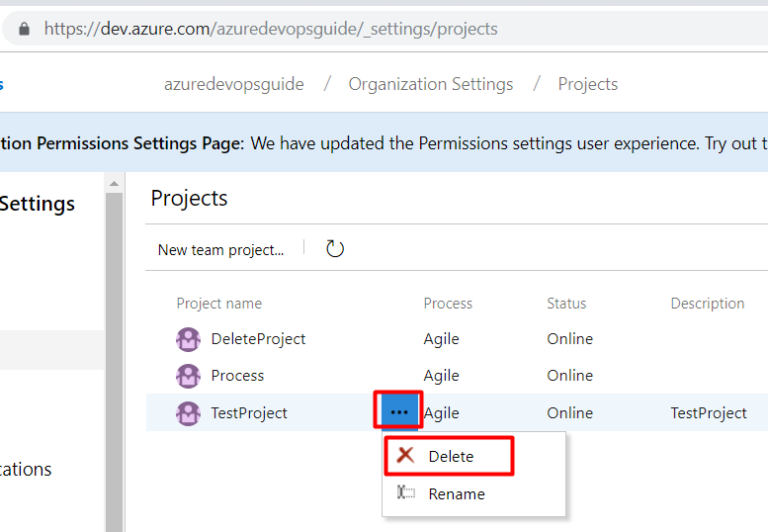Choose Rename from the context menu
The width and height of the screenshot is (768, 532).
[456, 494]
